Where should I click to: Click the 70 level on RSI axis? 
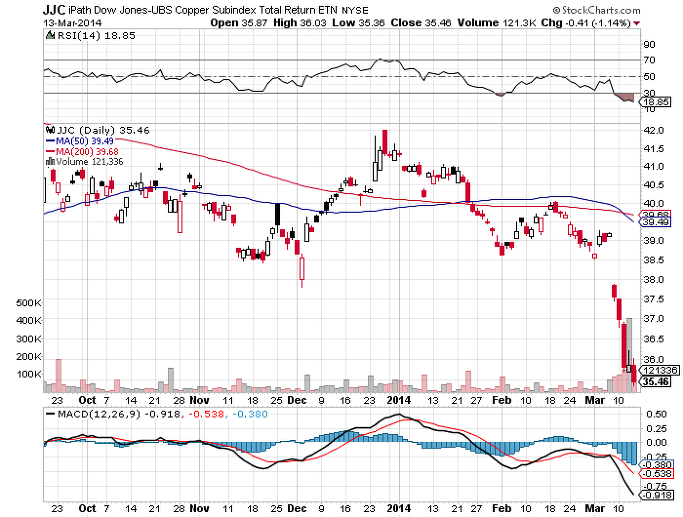649,60
